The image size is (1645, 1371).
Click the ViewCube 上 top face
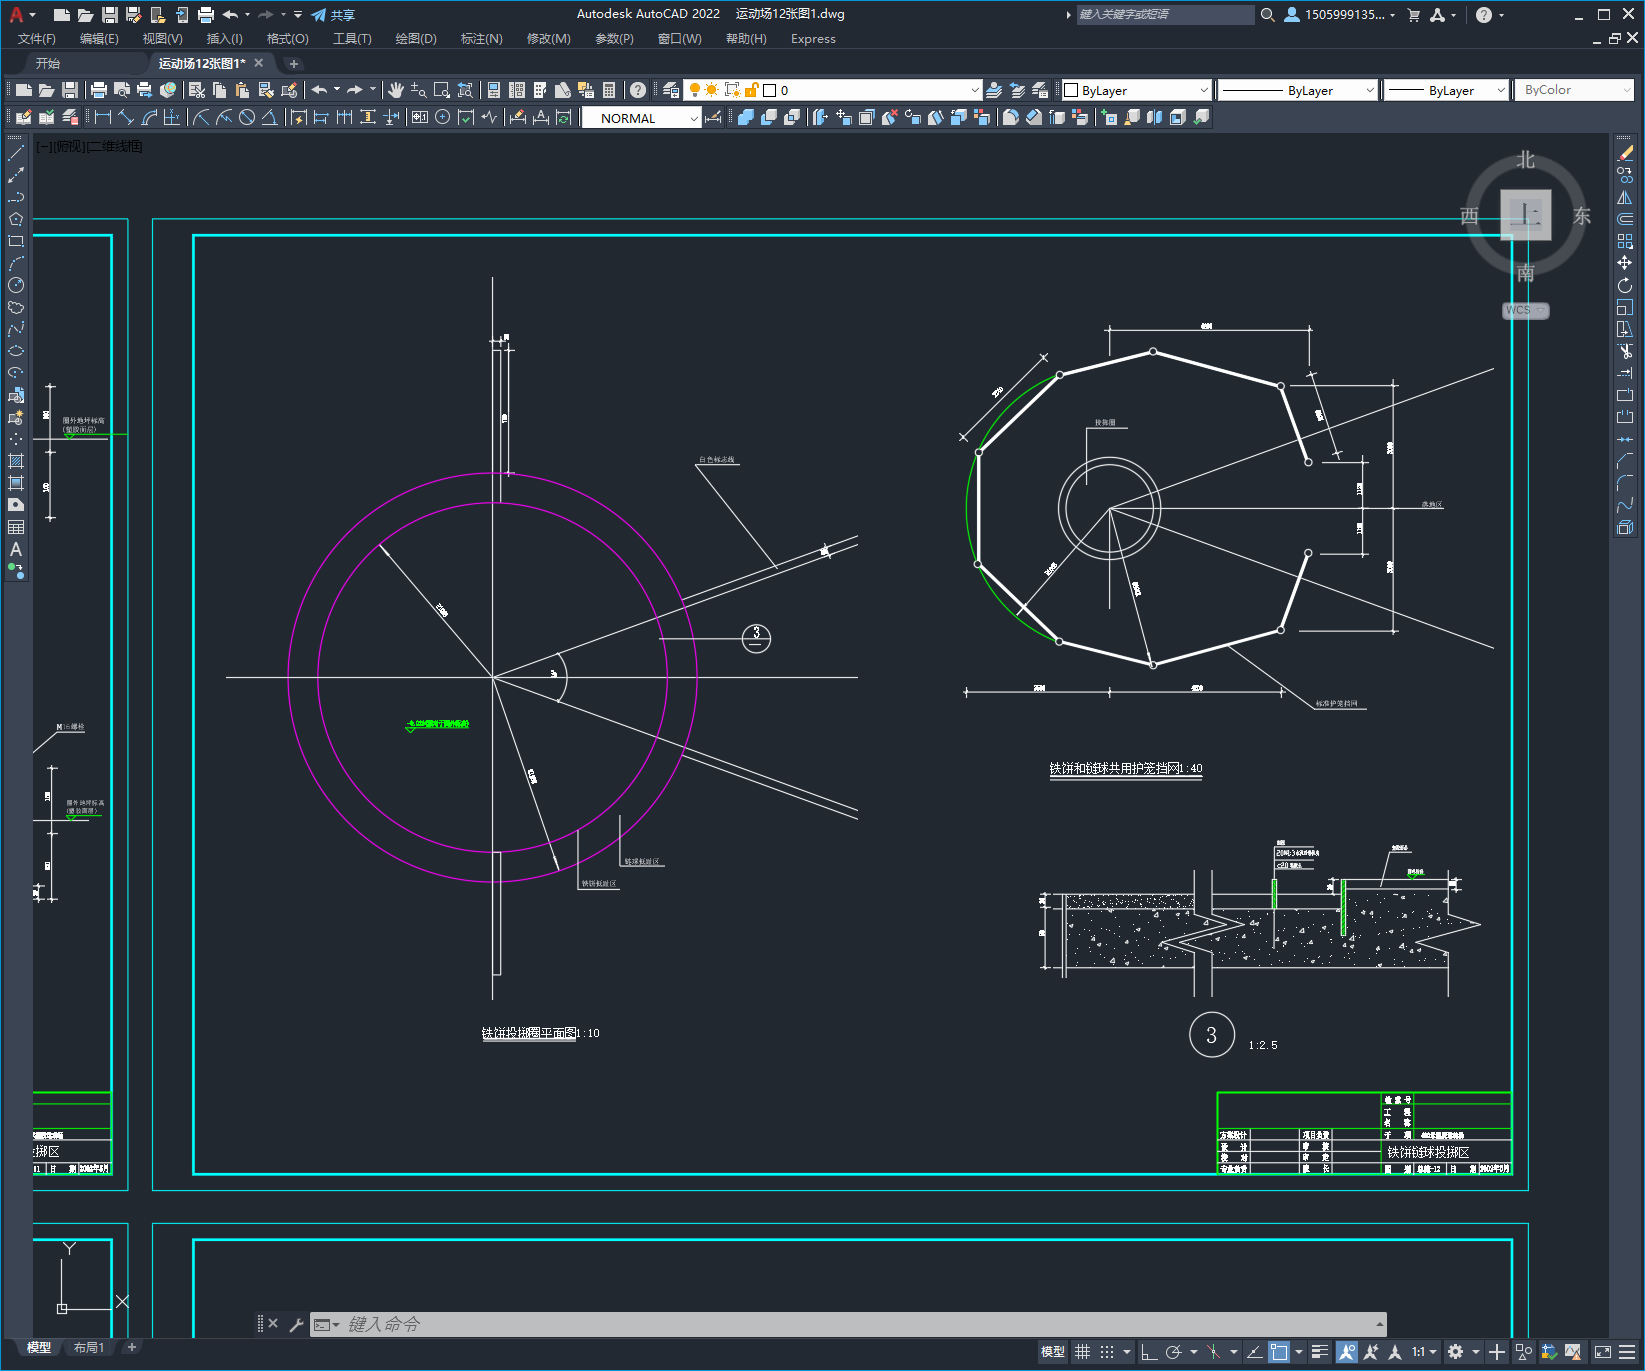pos(1525,214)
